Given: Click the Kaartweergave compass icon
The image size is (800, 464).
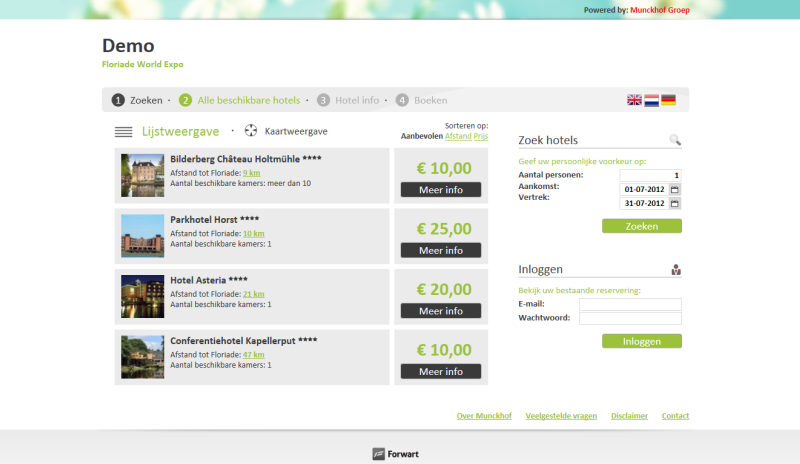Looking at the screenshot, I should (x=251, y=131).
